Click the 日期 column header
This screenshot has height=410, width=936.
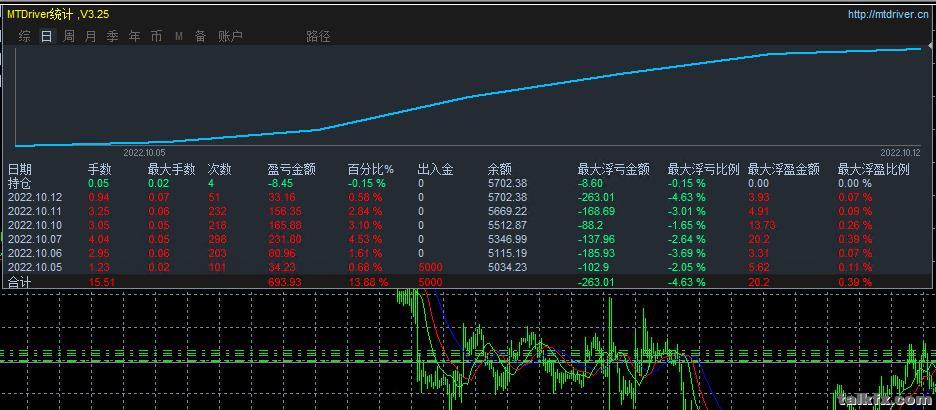[x=20, y=170]
